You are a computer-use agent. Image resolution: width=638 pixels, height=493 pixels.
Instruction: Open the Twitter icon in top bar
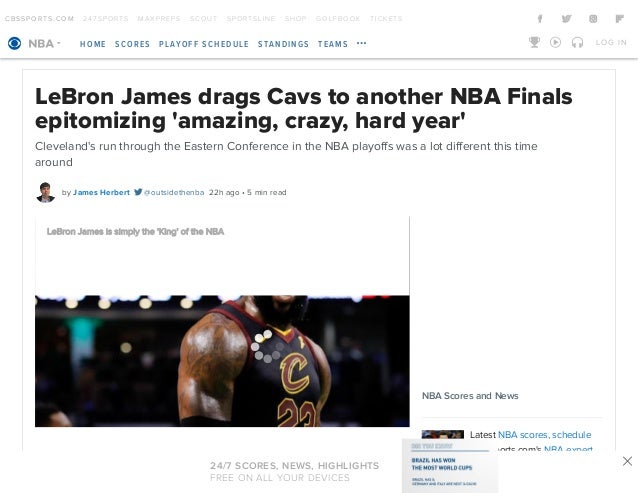pos(566,19)
